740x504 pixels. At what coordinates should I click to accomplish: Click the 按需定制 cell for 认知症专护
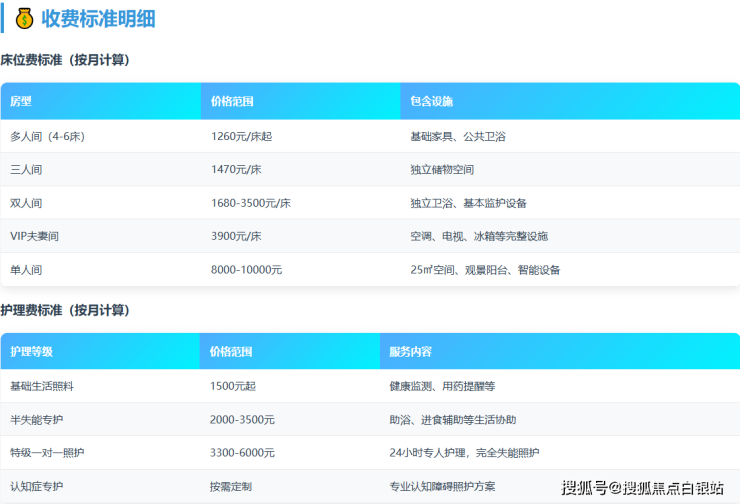coord(230,487)
